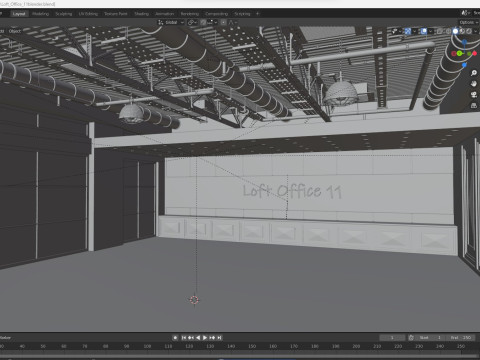
Task: Open the snapping options dropdown
Action: click(x=212, y=22)
